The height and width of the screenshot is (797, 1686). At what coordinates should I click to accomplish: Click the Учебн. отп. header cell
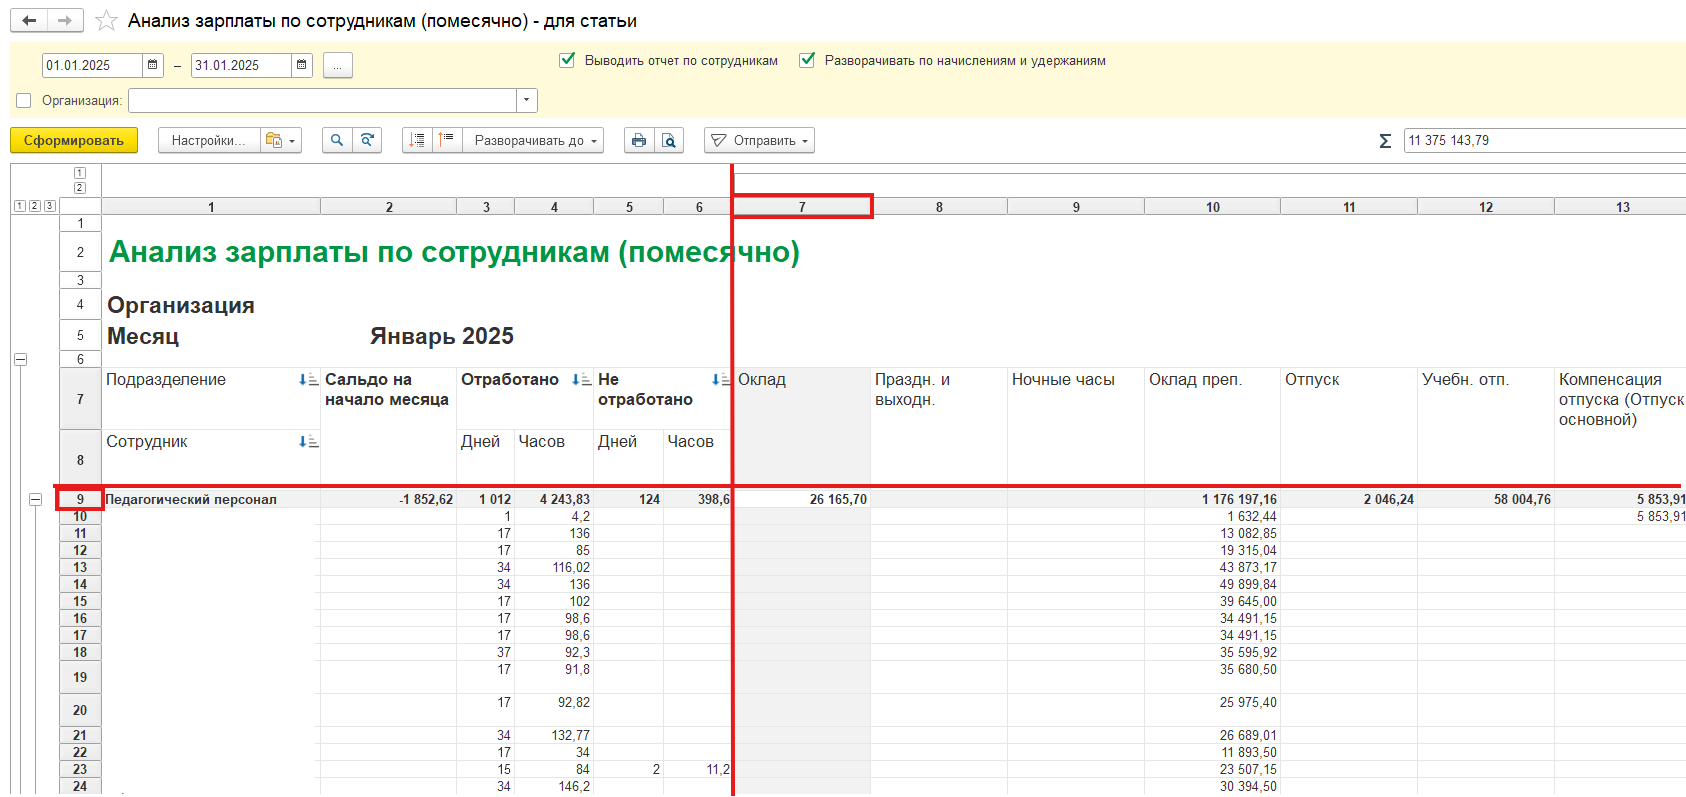[1486, 426]
